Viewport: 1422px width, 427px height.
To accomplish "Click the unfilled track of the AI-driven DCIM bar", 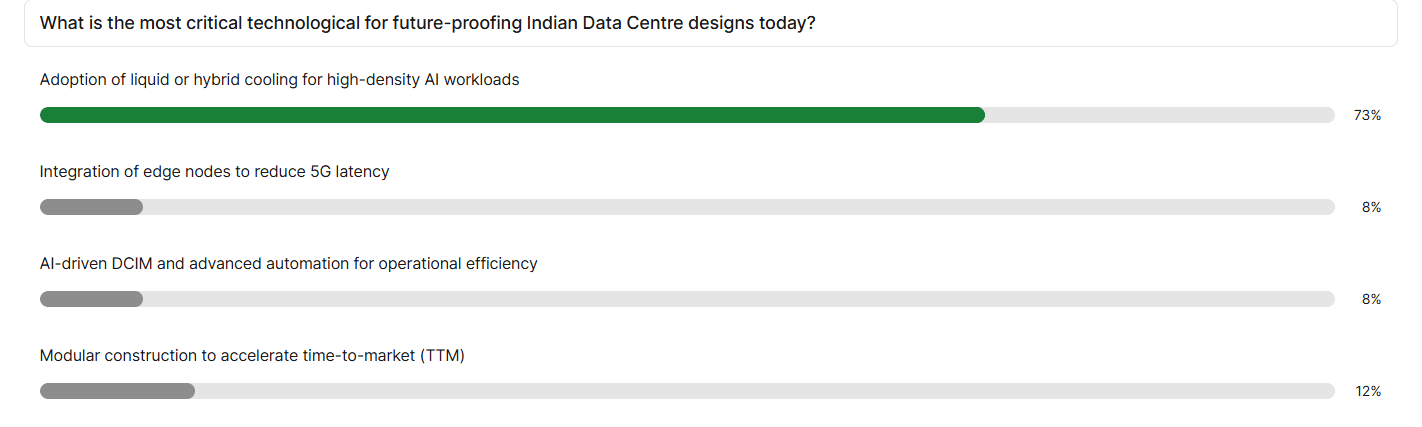I will point(738,299).
